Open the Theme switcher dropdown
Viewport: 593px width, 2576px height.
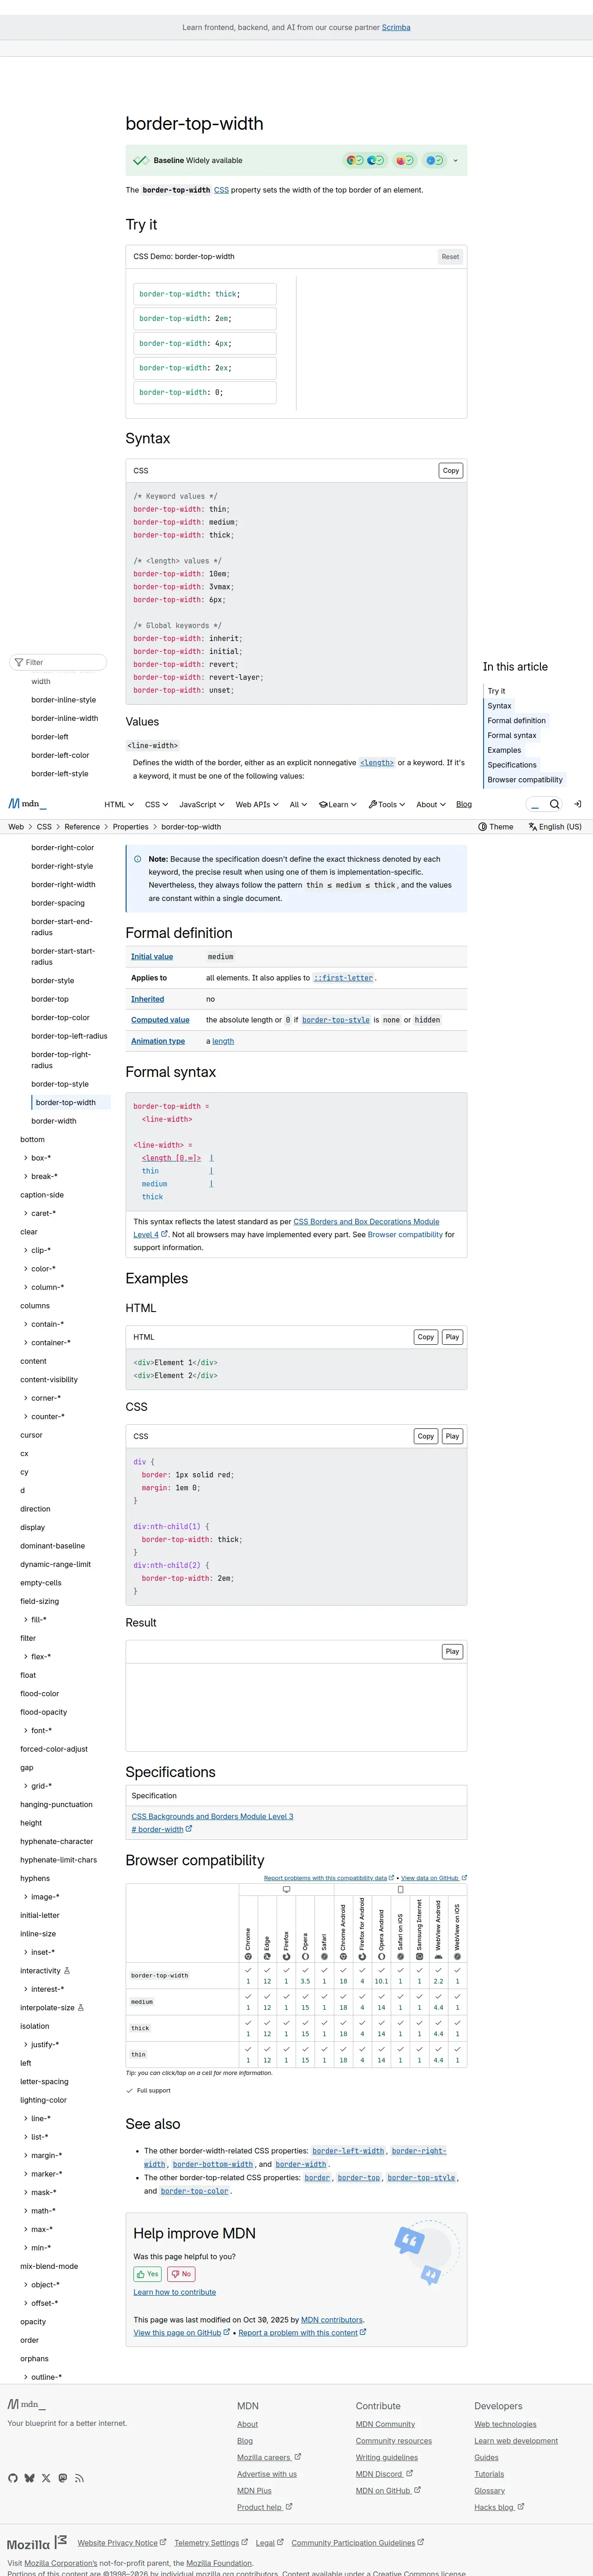point(496,827)
